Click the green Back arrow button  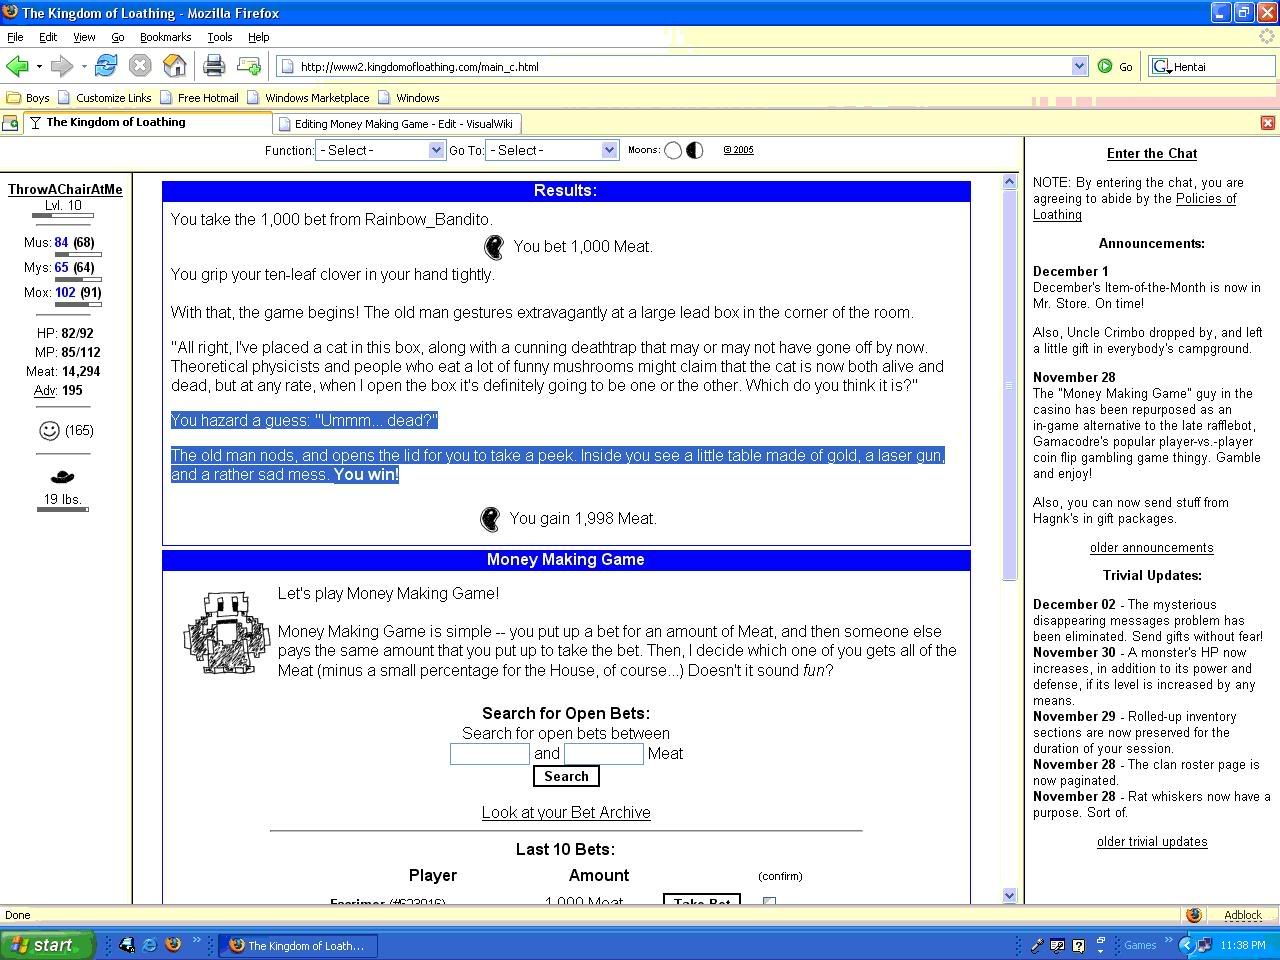(x=17, y=67)
